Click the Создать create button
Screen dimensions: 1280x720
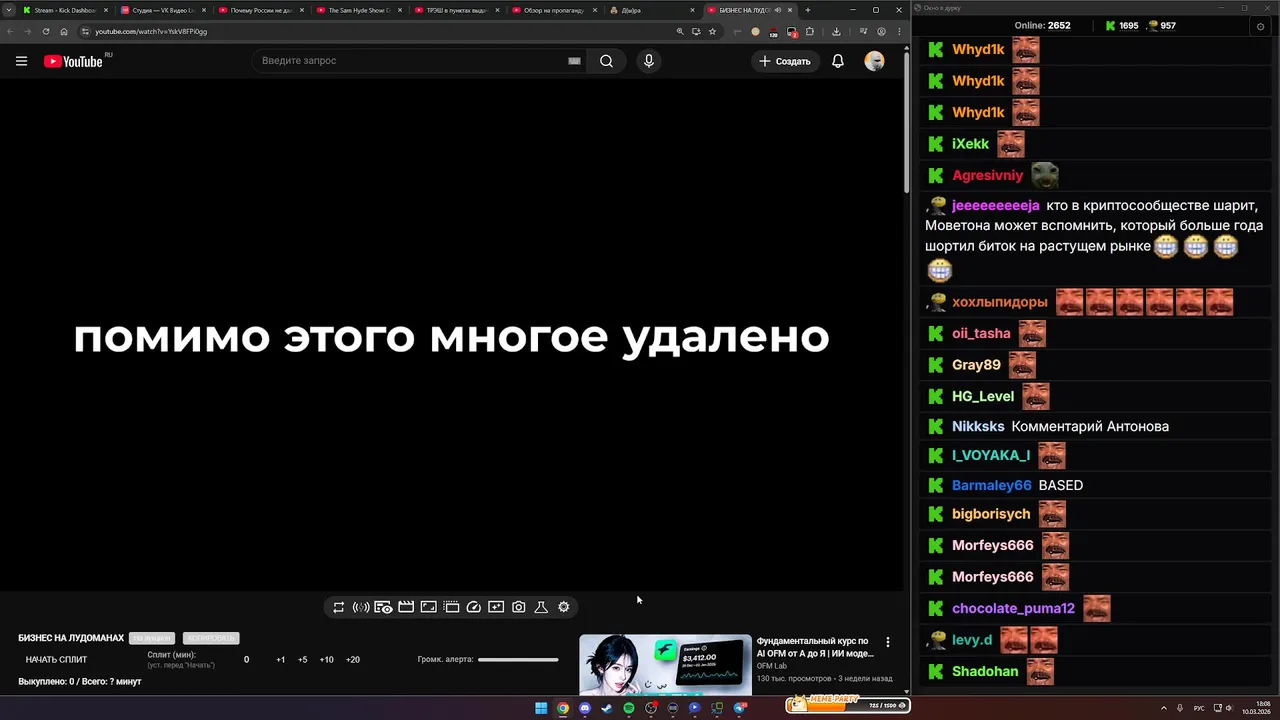785,61
